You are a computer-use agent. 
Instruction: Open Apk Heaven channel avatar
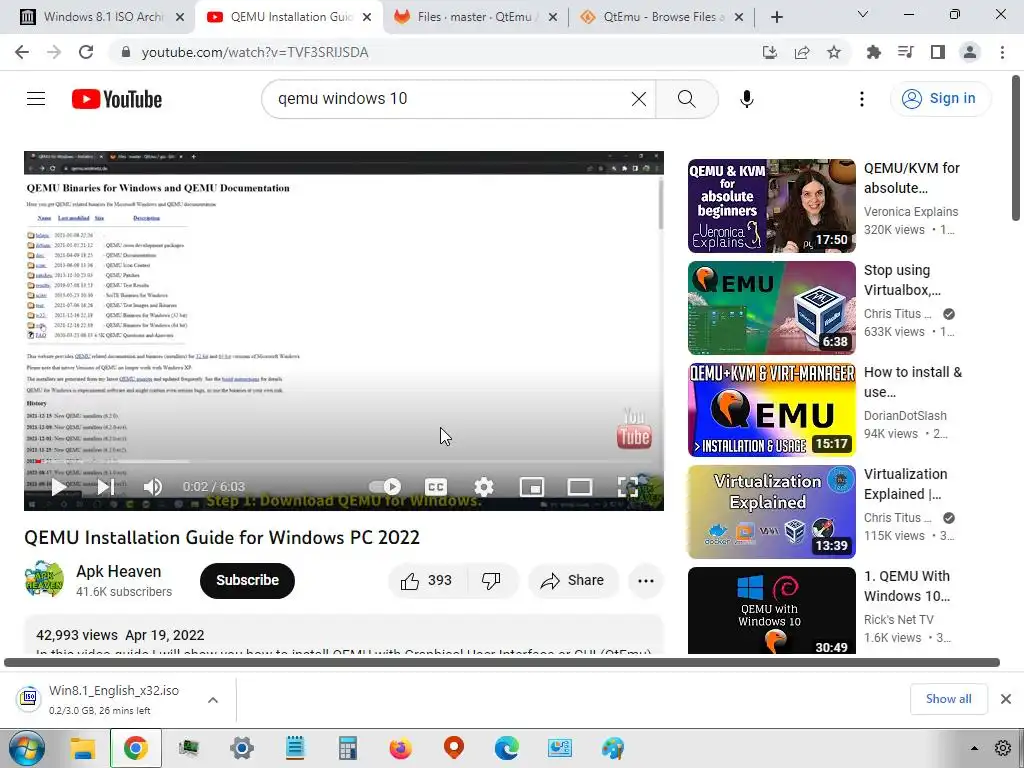[44, 580]
